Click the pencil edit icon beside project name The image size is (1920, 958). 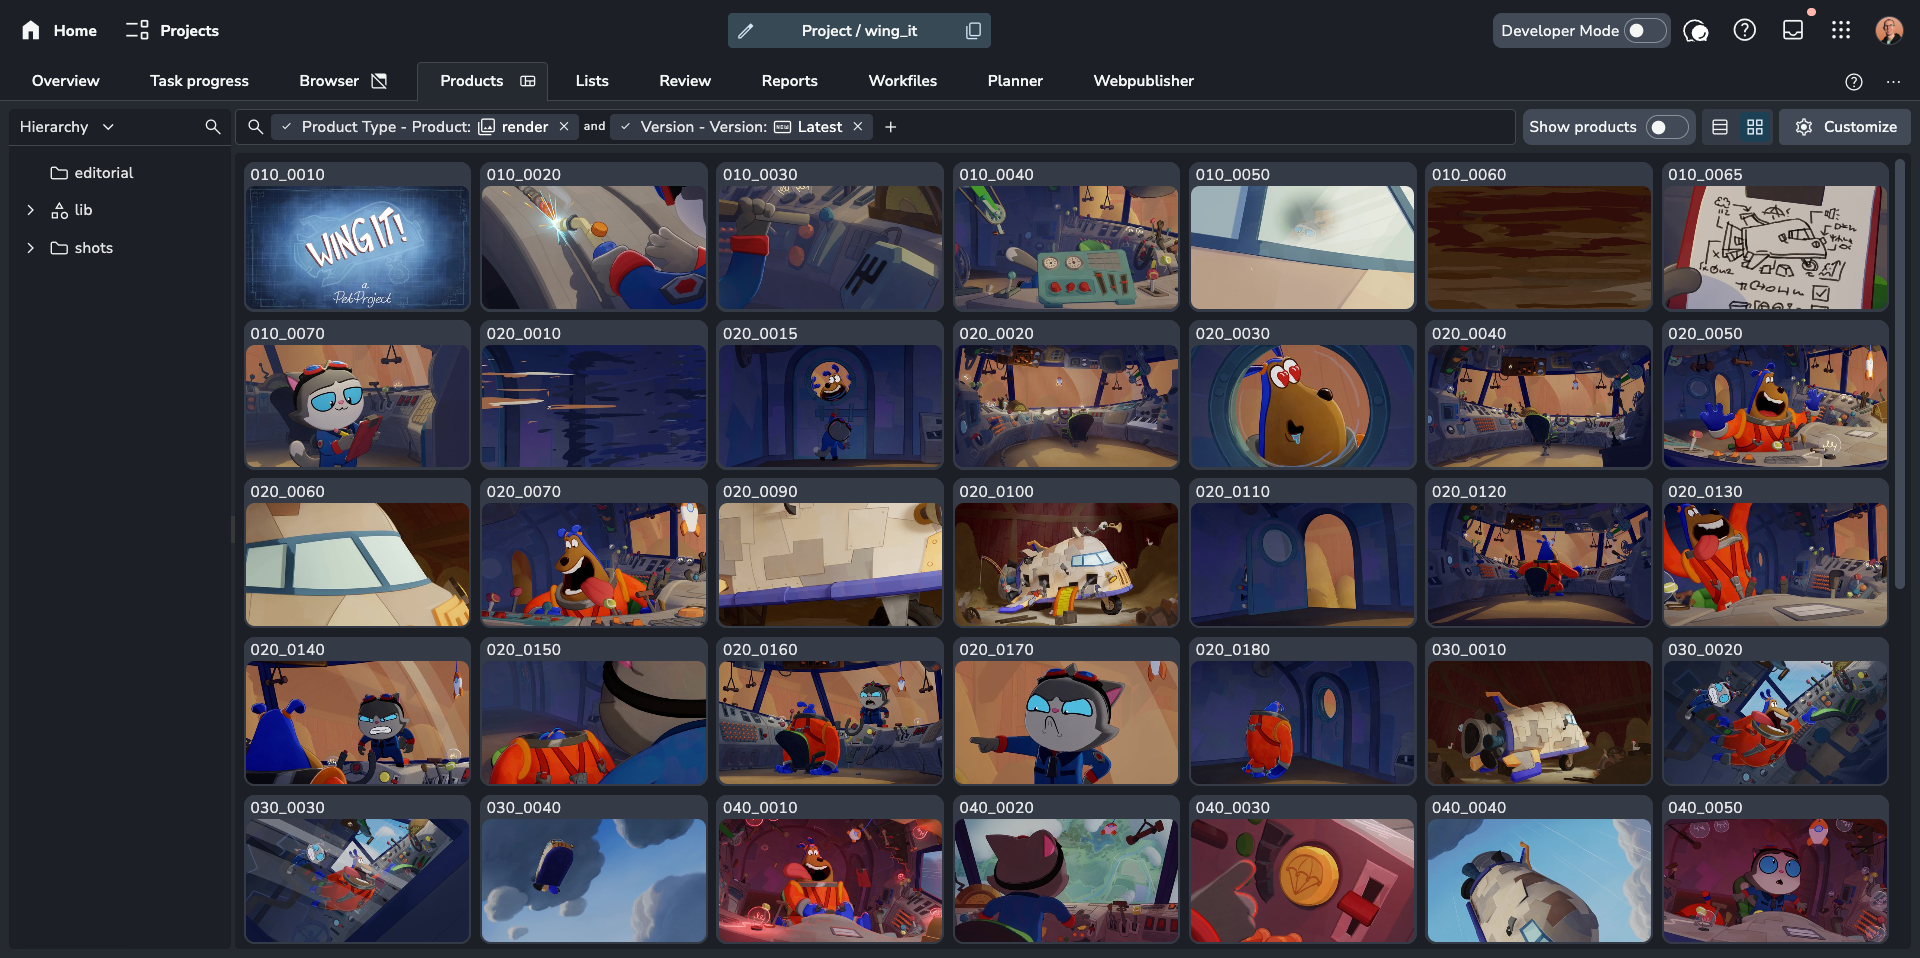746,31
